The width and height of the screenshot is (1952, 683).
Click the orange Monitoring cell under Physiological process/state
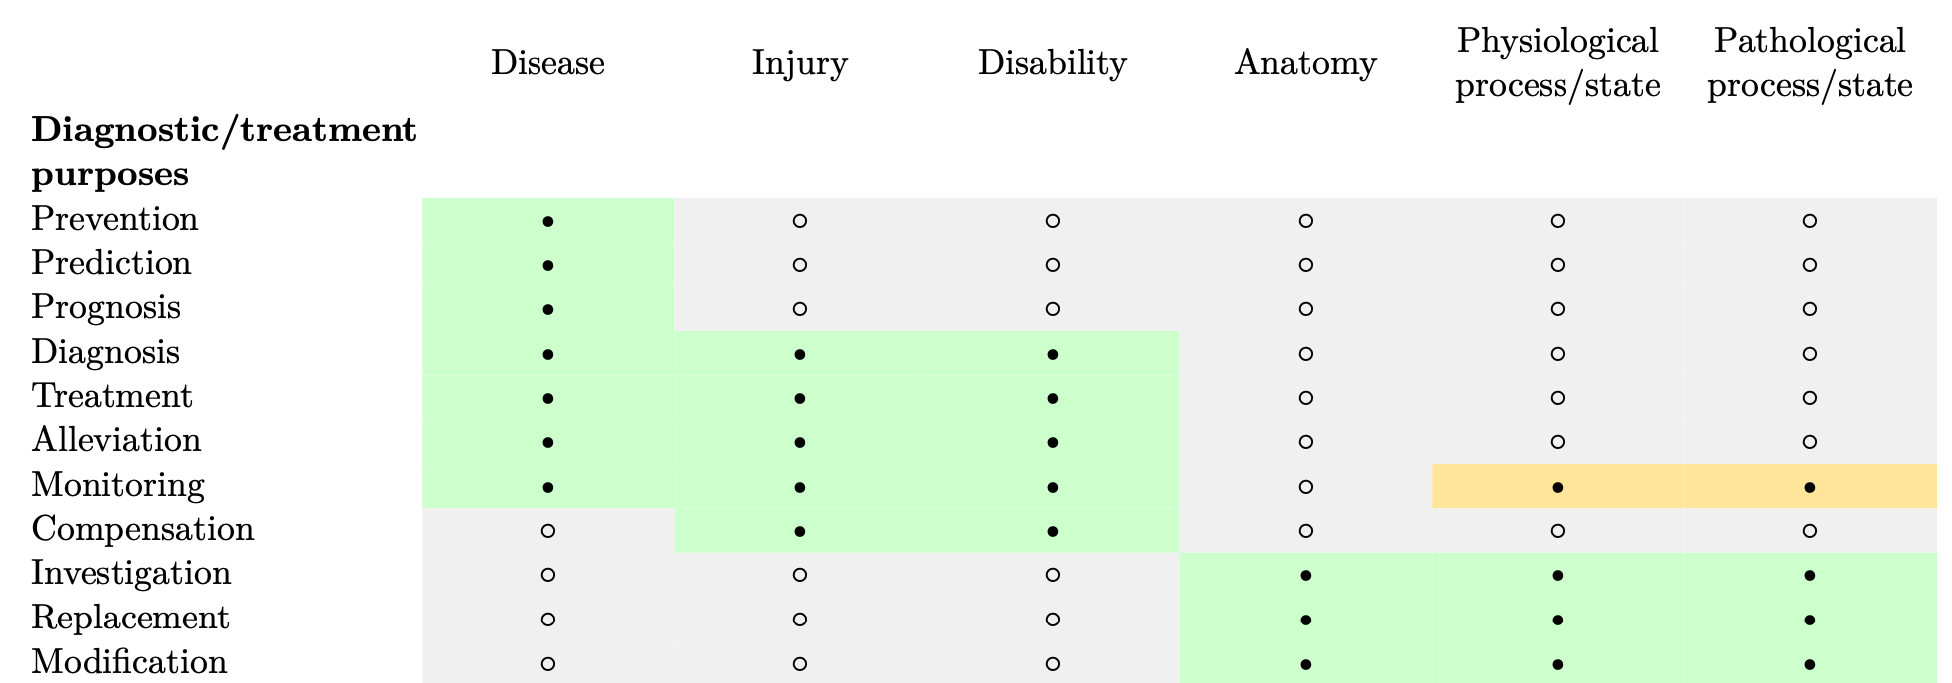coord(1557,487)
